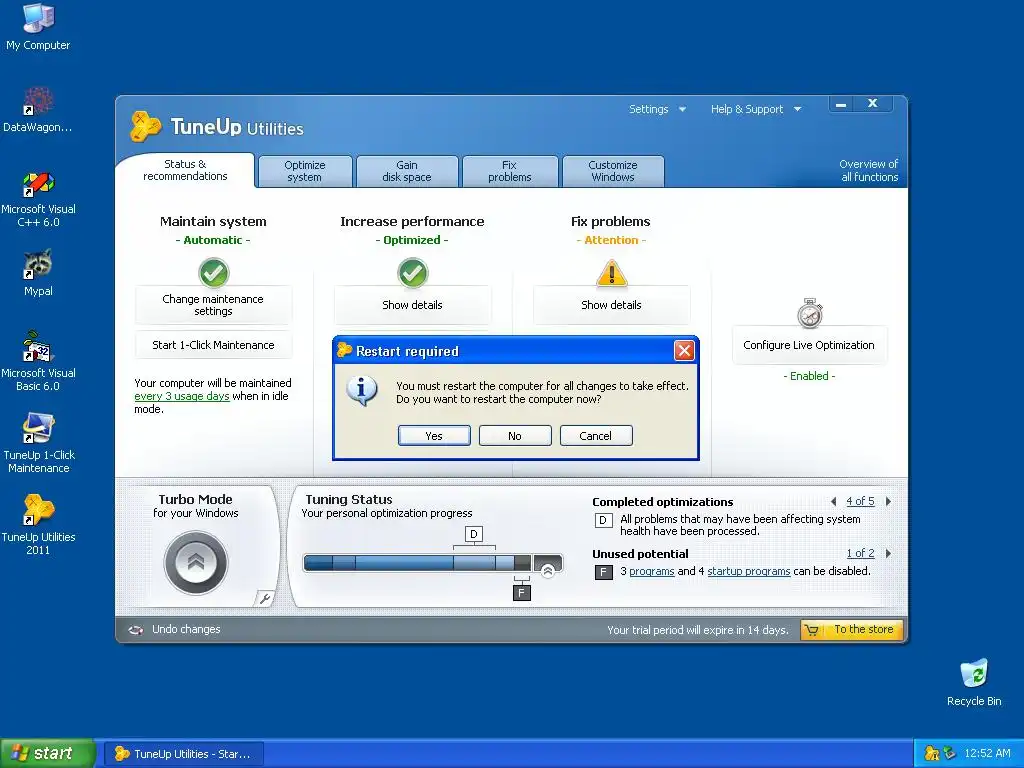Show next unused potential item
Viewport: 1024px width, 768px height.
(x=888, y=553)
